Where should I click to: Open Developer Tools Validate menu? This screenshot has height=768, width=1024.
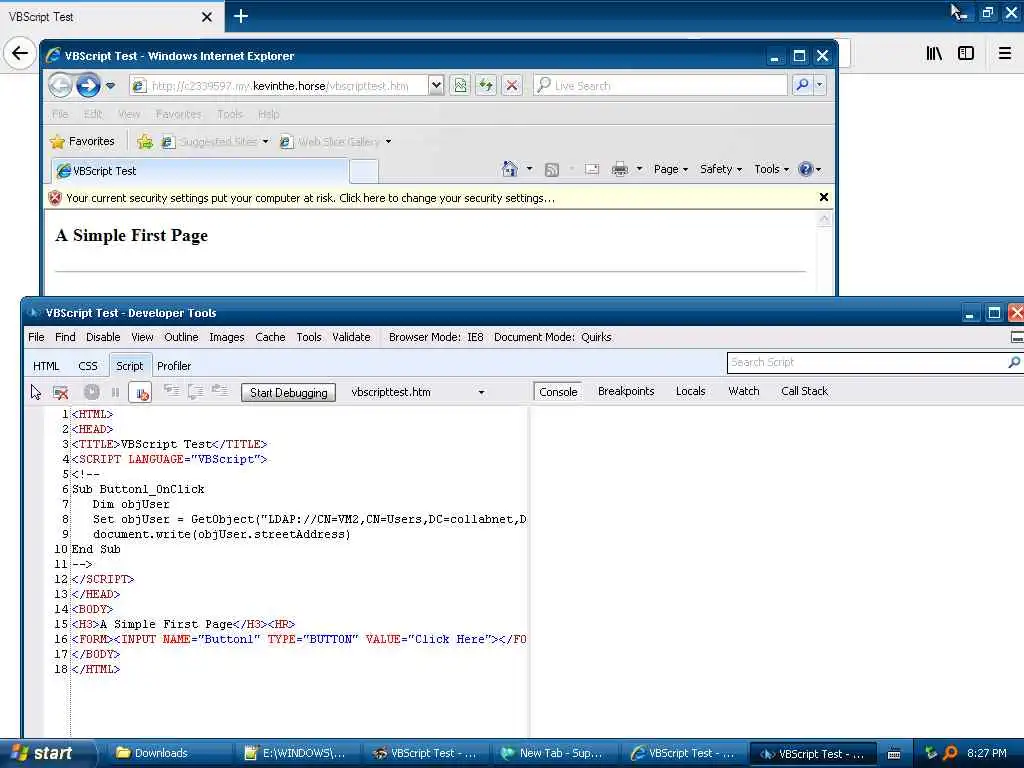click(x=351, y=337)
